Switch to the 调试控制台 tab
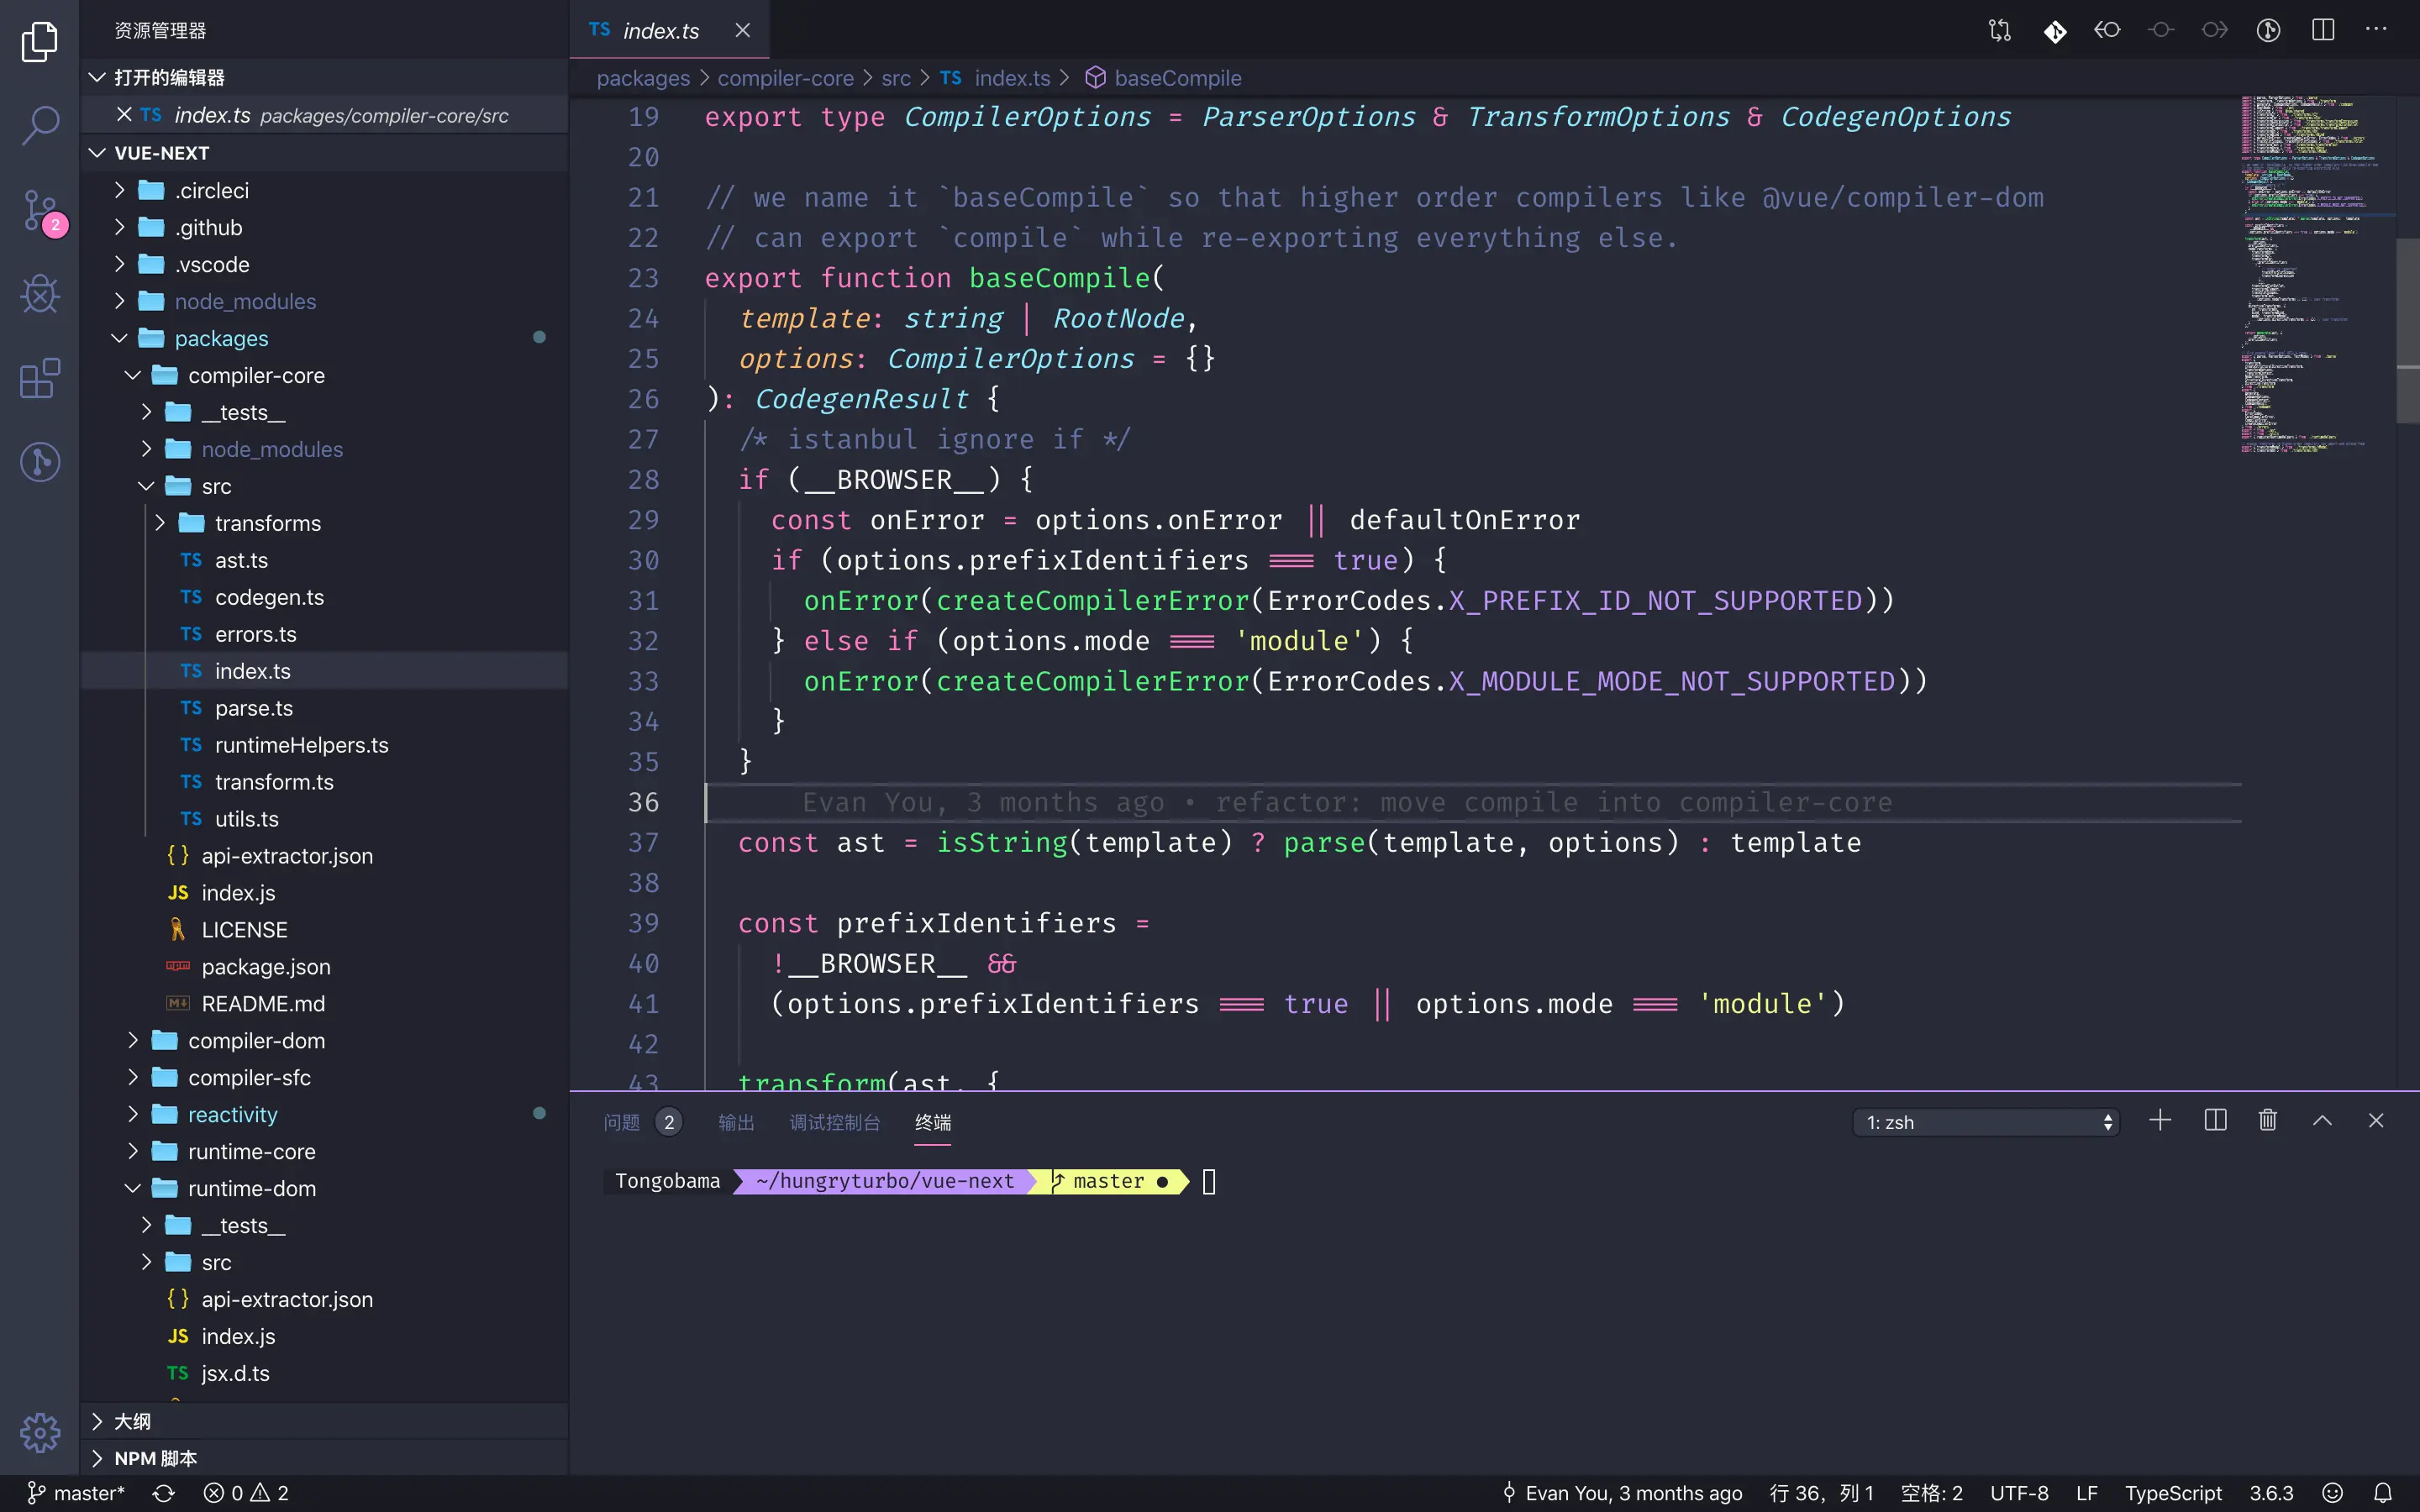The image size is (2420, 1512). [x=834, y=1122]
